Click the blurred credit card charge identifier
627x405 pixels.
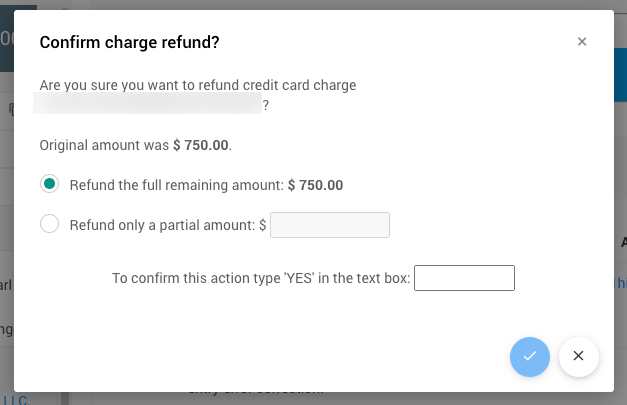[x=147, y=104]
